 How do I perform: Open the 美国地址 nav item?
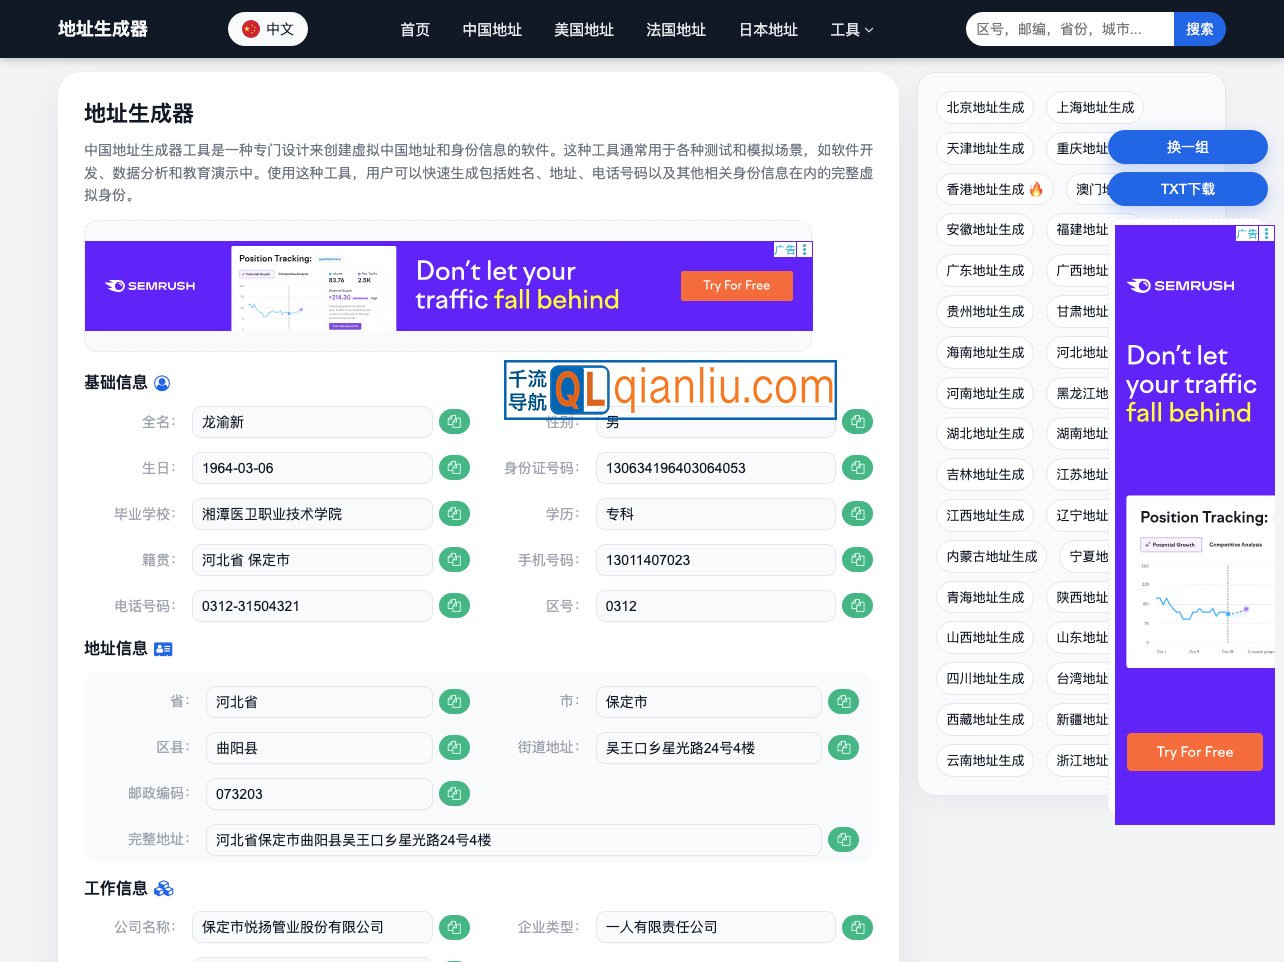[584, 30]
